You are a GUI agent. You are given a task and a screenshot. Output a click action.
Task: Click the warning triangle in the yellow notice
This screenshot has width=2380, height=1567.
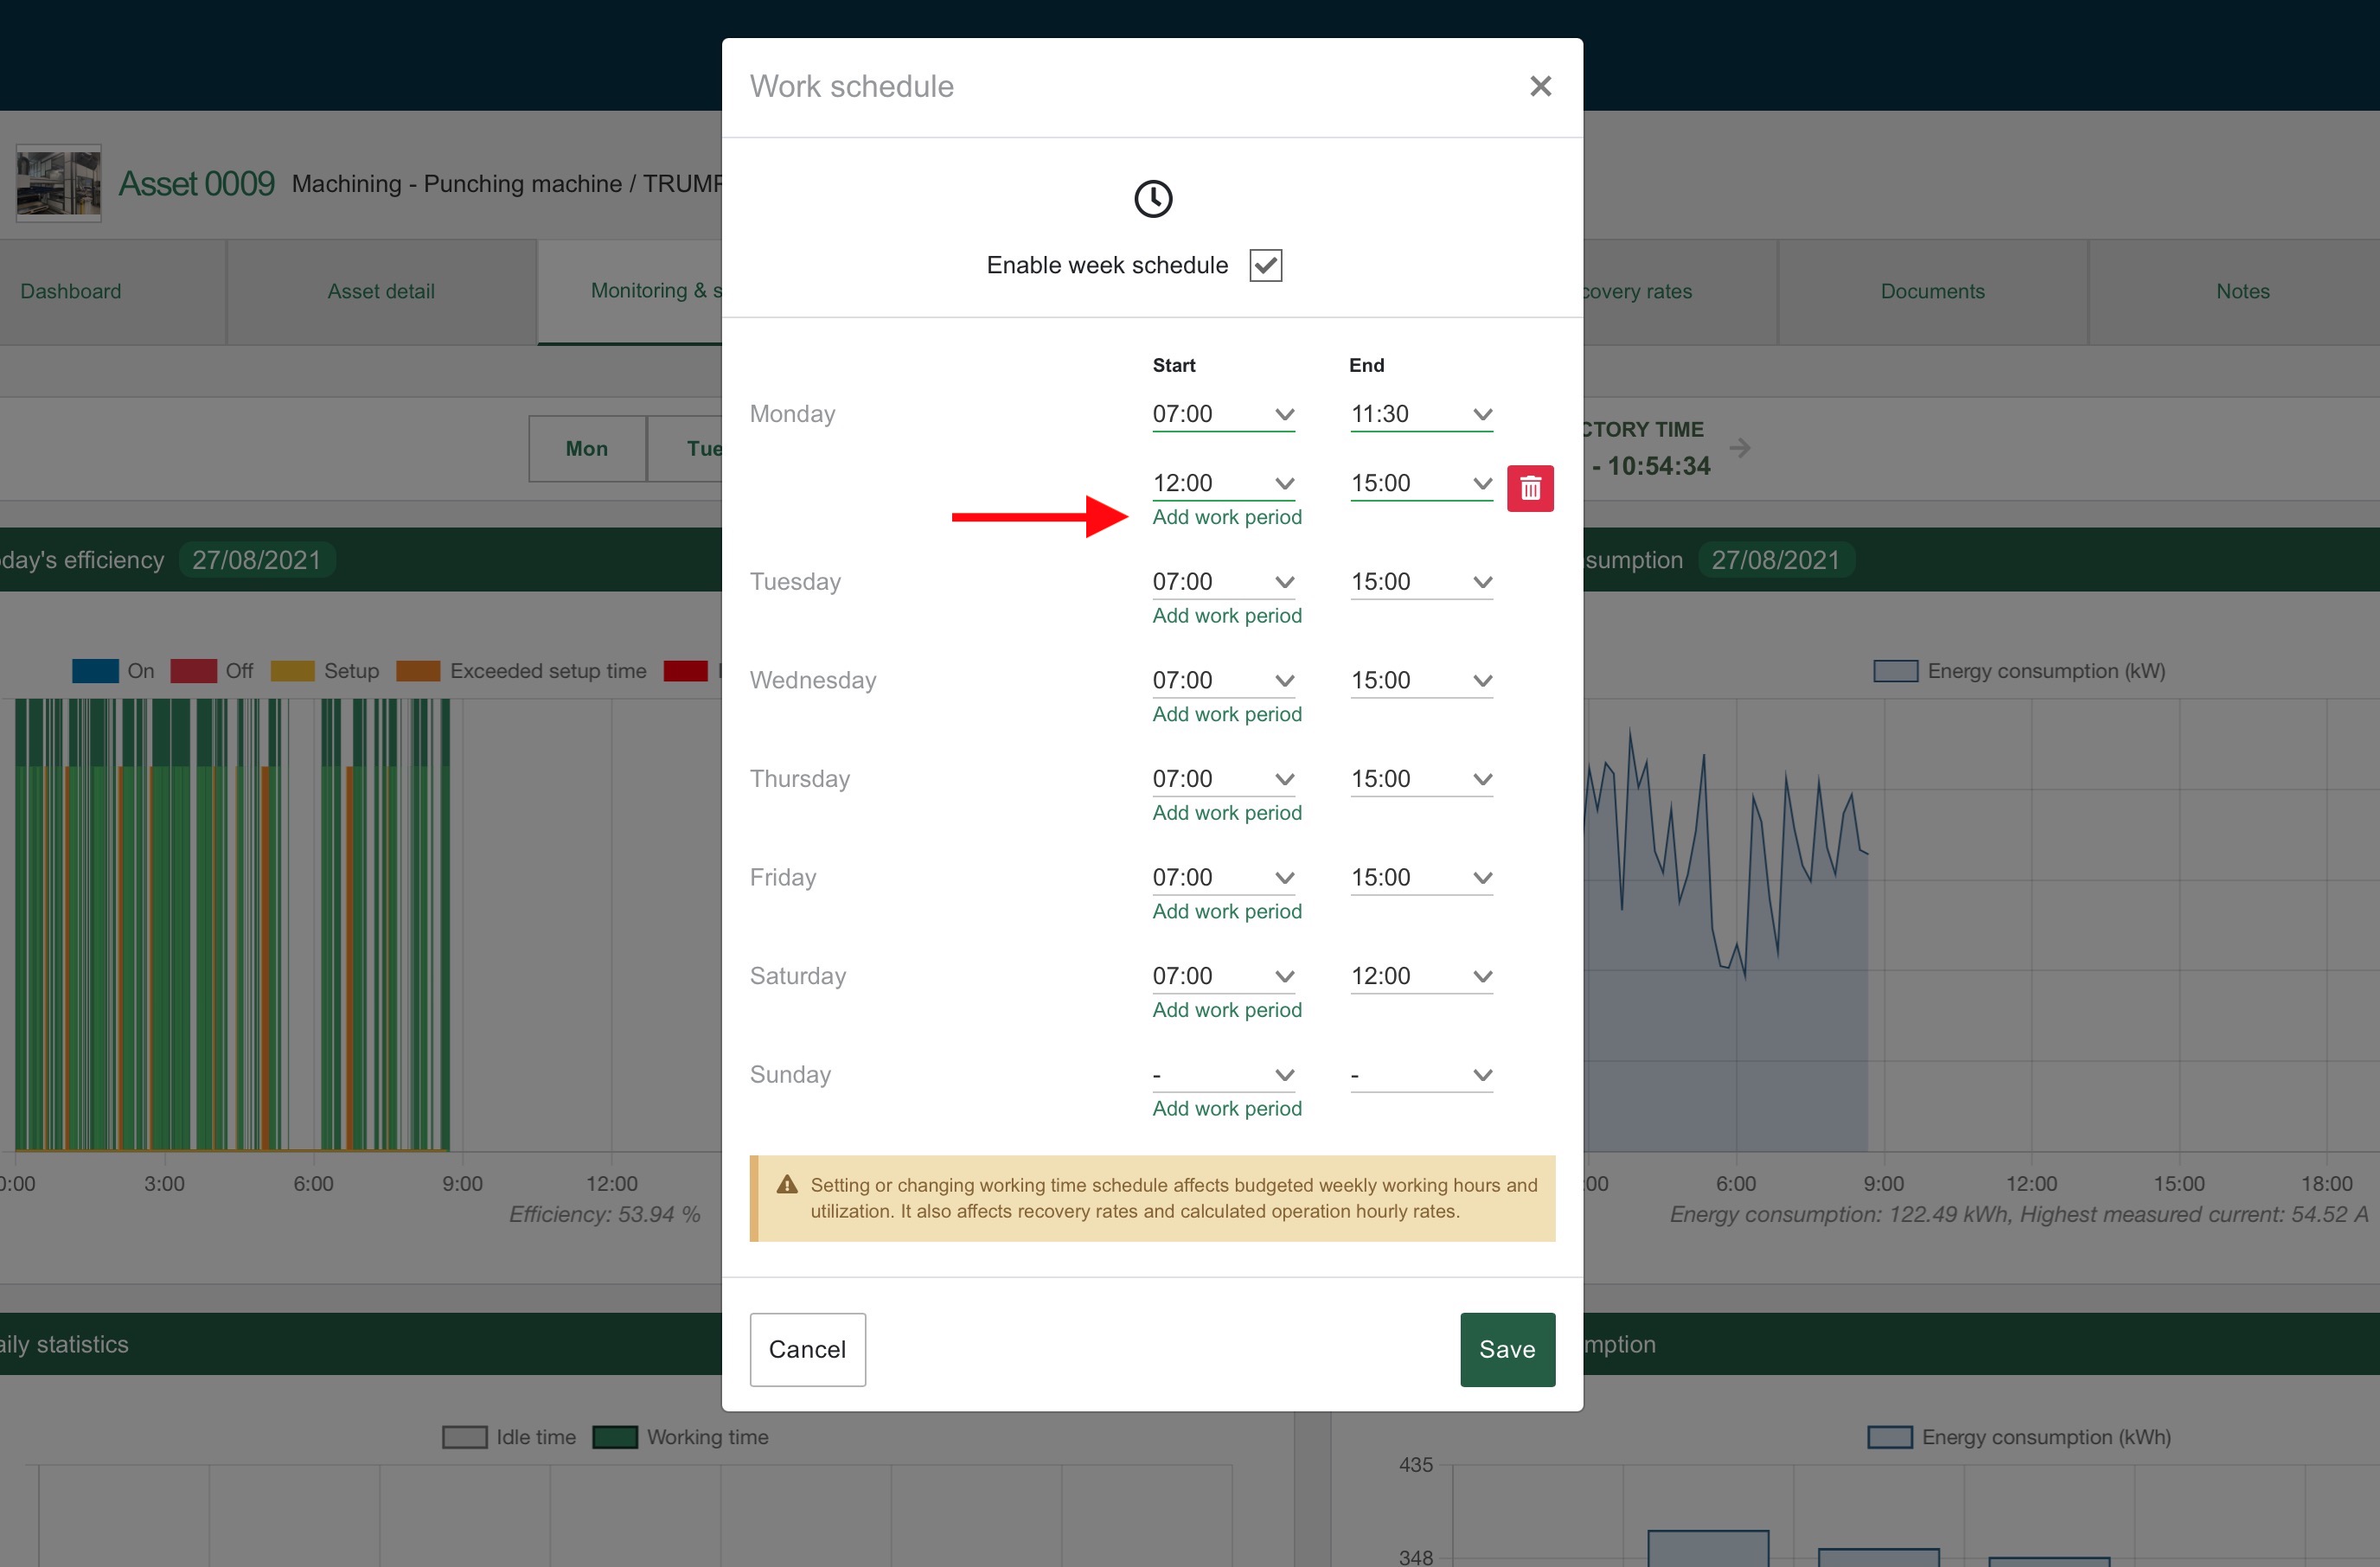point(787,1184)
